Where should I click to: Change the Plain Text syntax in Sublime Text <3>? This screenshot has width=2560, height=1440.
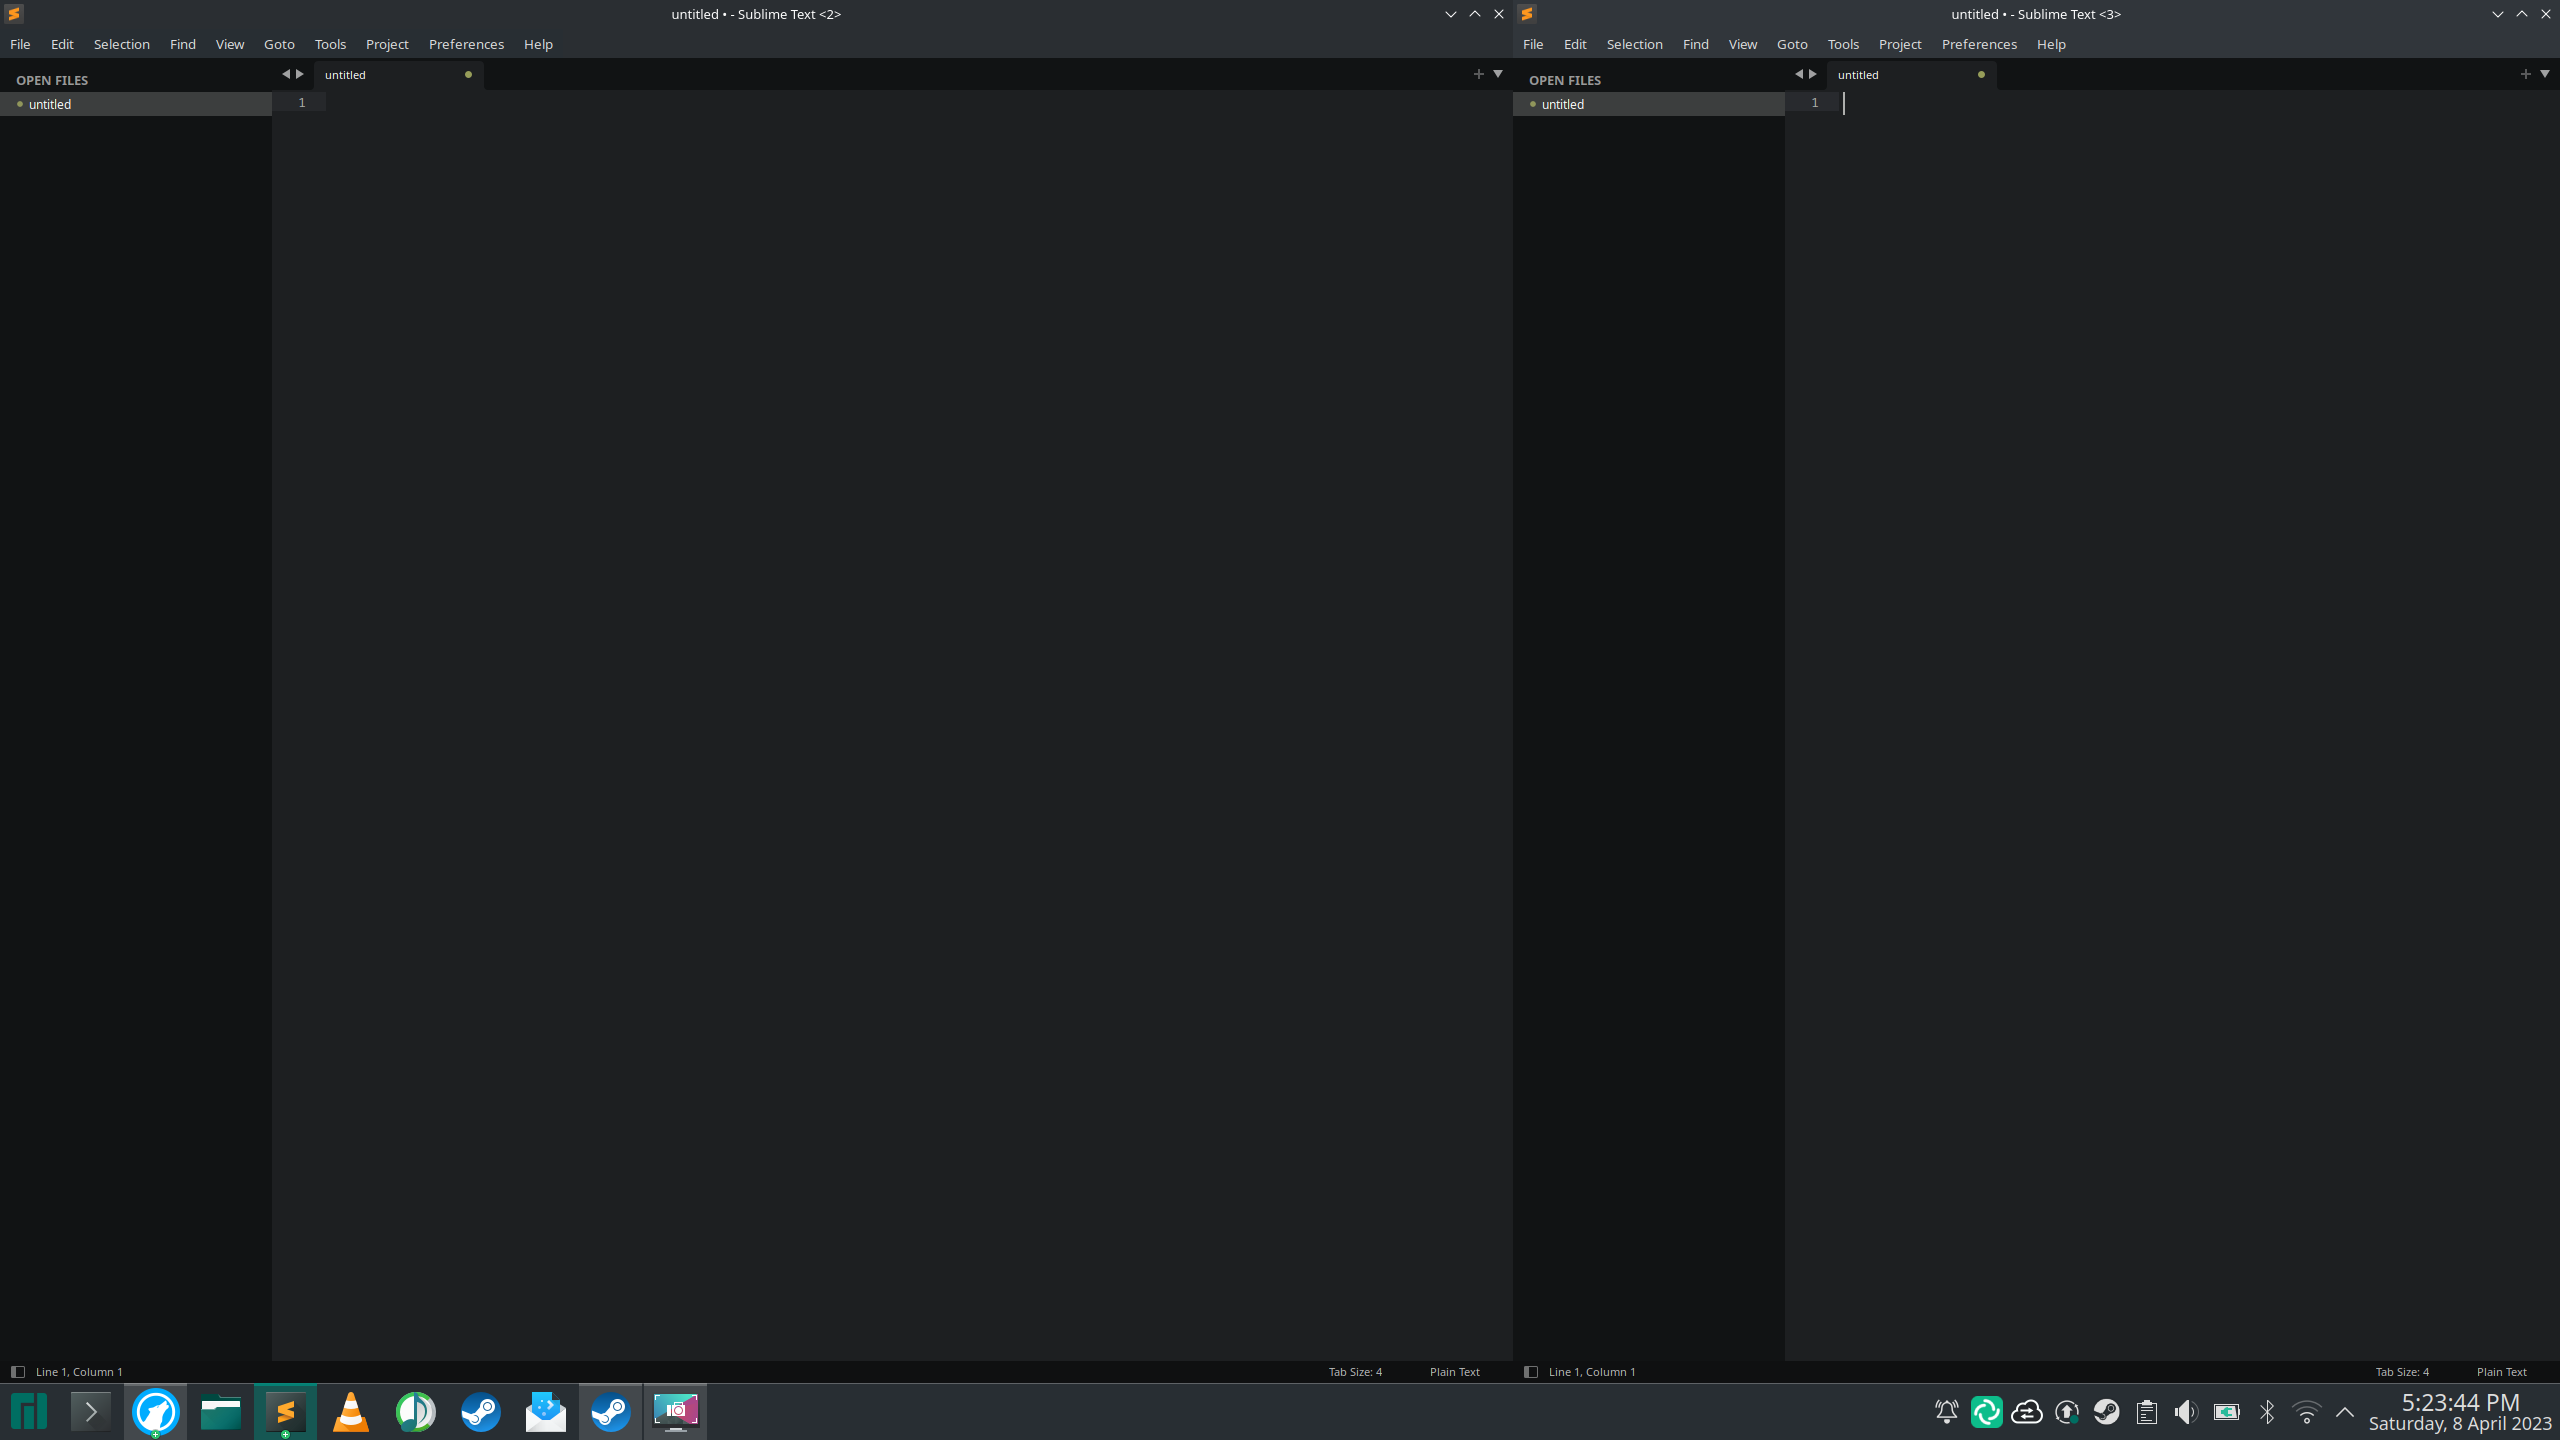pos(2501,1372)
